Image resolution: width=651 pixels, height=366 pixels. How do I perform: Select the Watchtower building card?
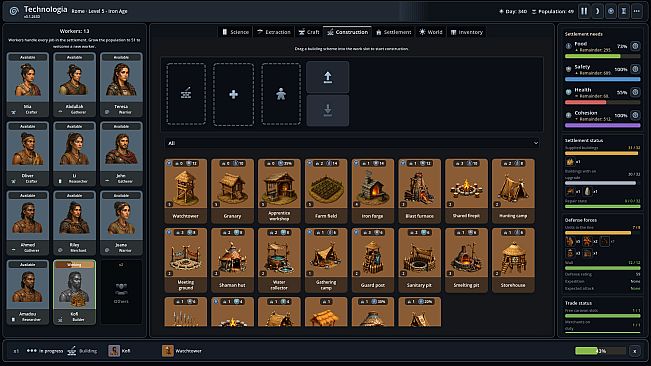pyautogui.click(x=185, y=190)
